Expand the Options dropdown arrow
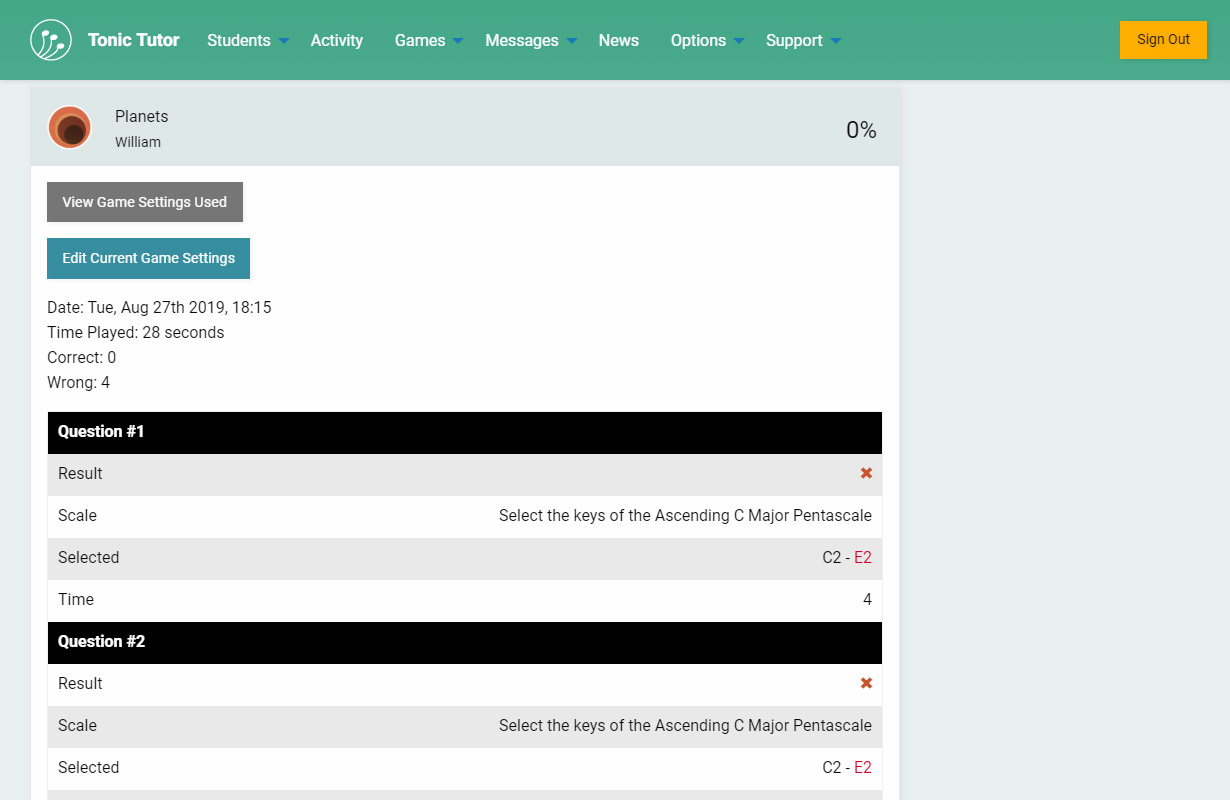Image resolution: width=1230 pixels, height=800 pixels. click(x=739, y=41)
